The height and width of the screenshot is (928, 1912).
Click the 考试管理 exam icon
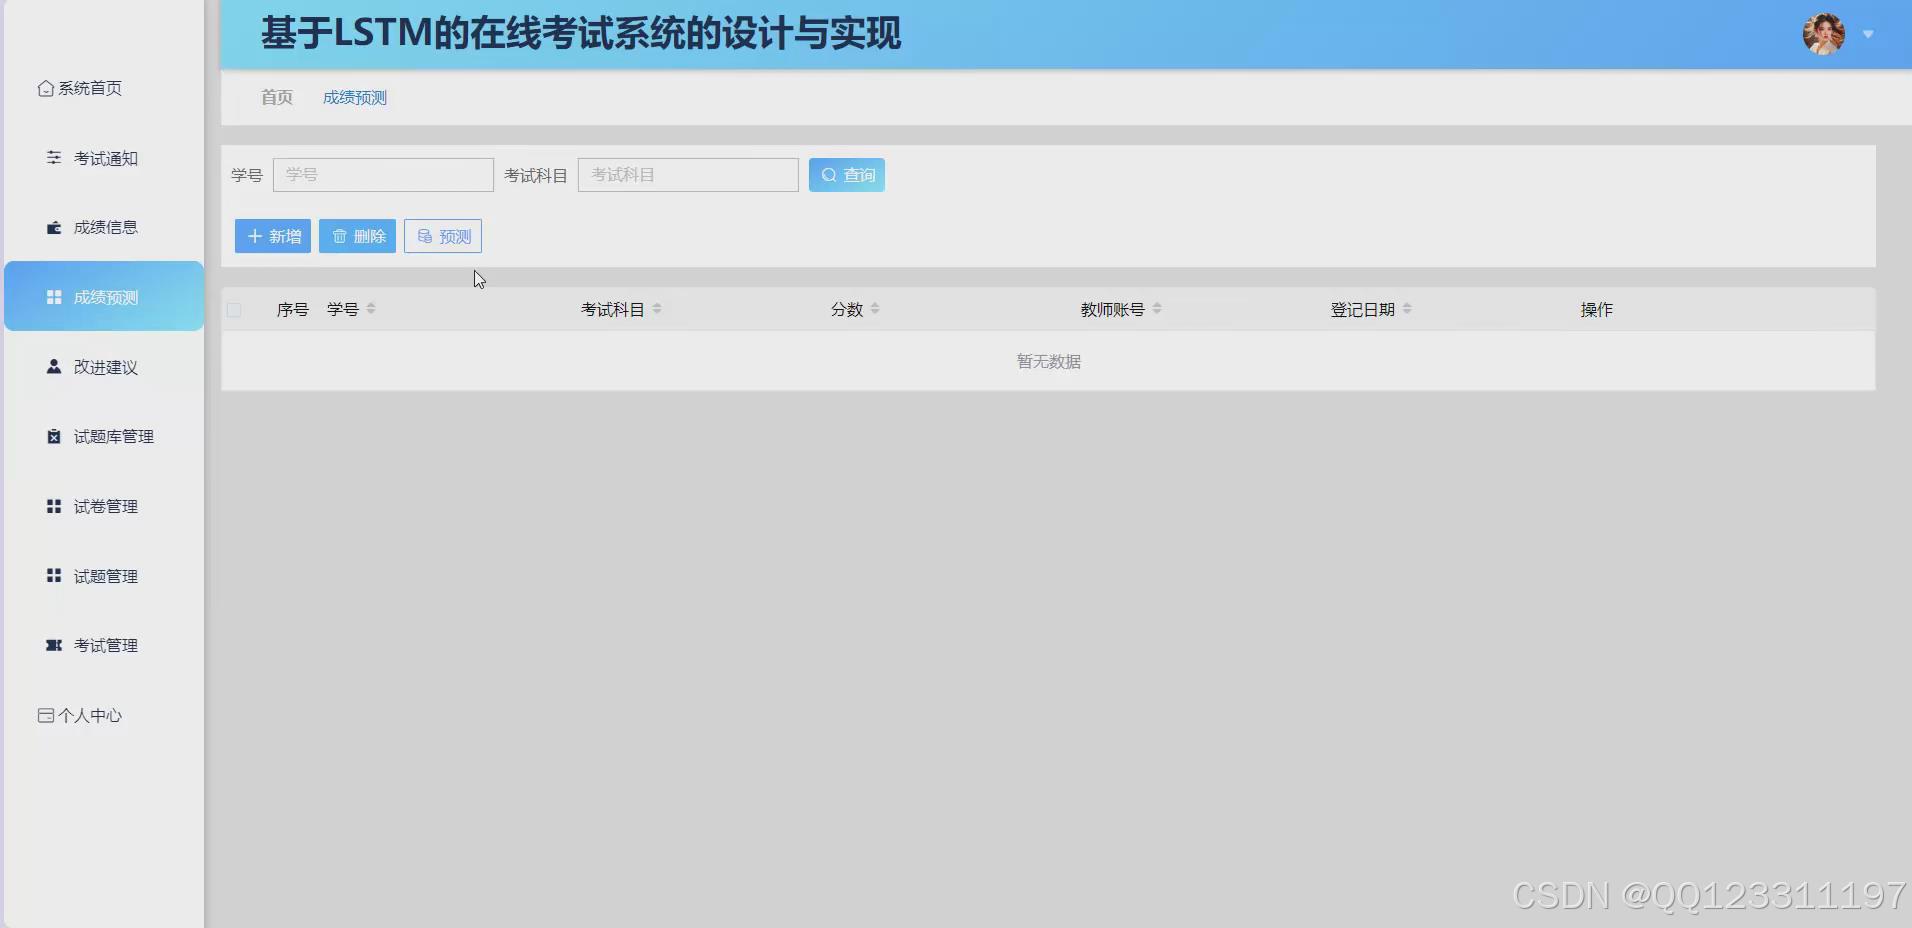click(x=53, y=645)
